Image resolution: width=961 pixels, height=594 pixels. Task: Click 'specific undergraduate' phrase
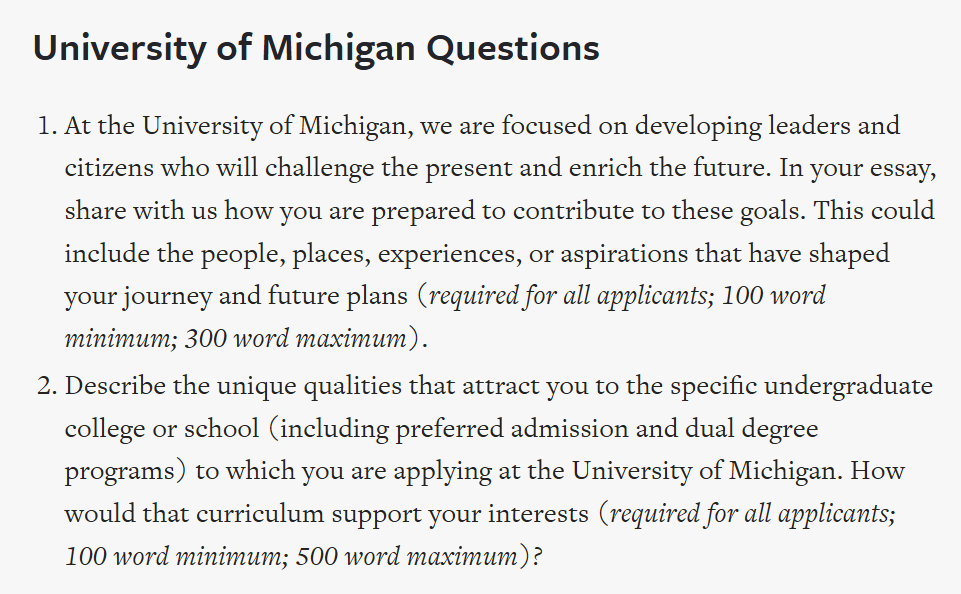pyautogui.click(x=801, y=387)
